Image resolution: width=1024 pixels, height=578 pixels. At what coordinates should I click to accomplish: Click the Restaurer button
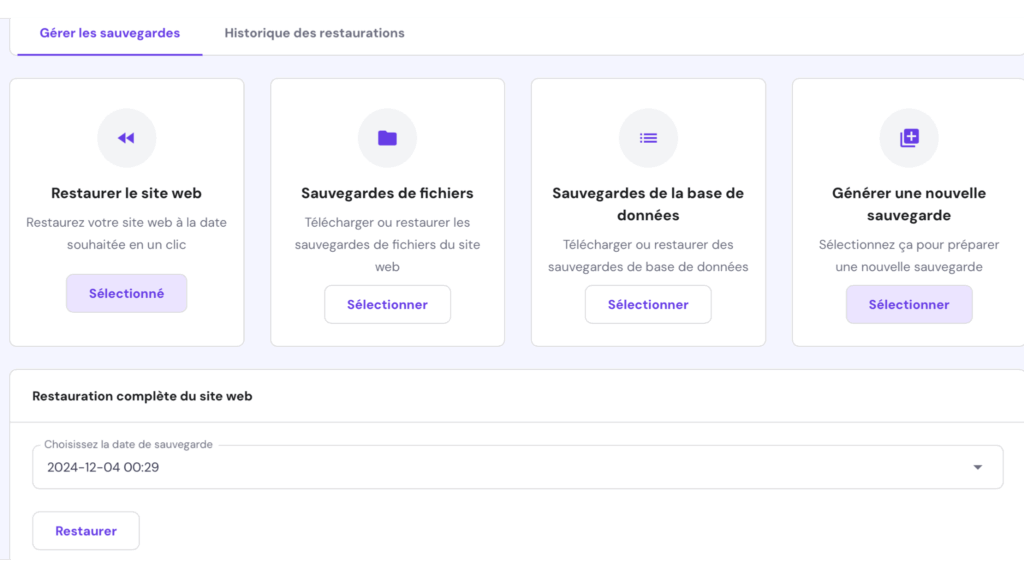(x=86, y=531)
